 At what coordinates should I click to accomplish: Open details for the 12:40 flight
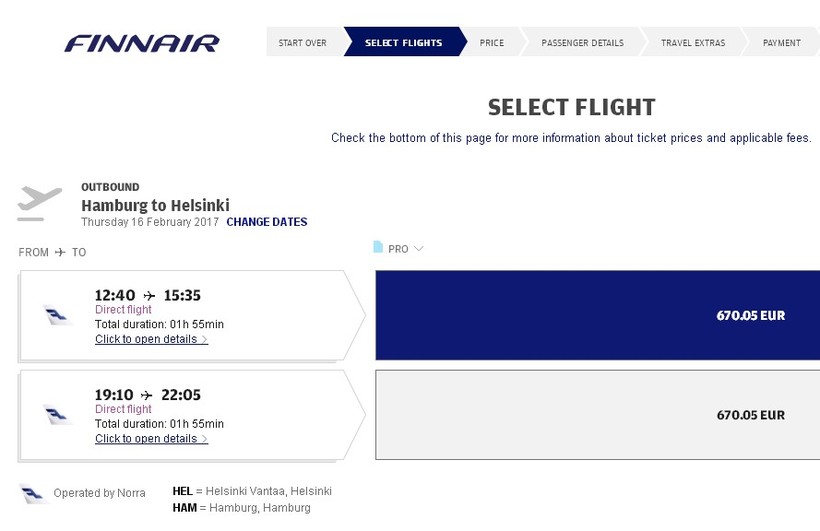click(x=151, y=339)
